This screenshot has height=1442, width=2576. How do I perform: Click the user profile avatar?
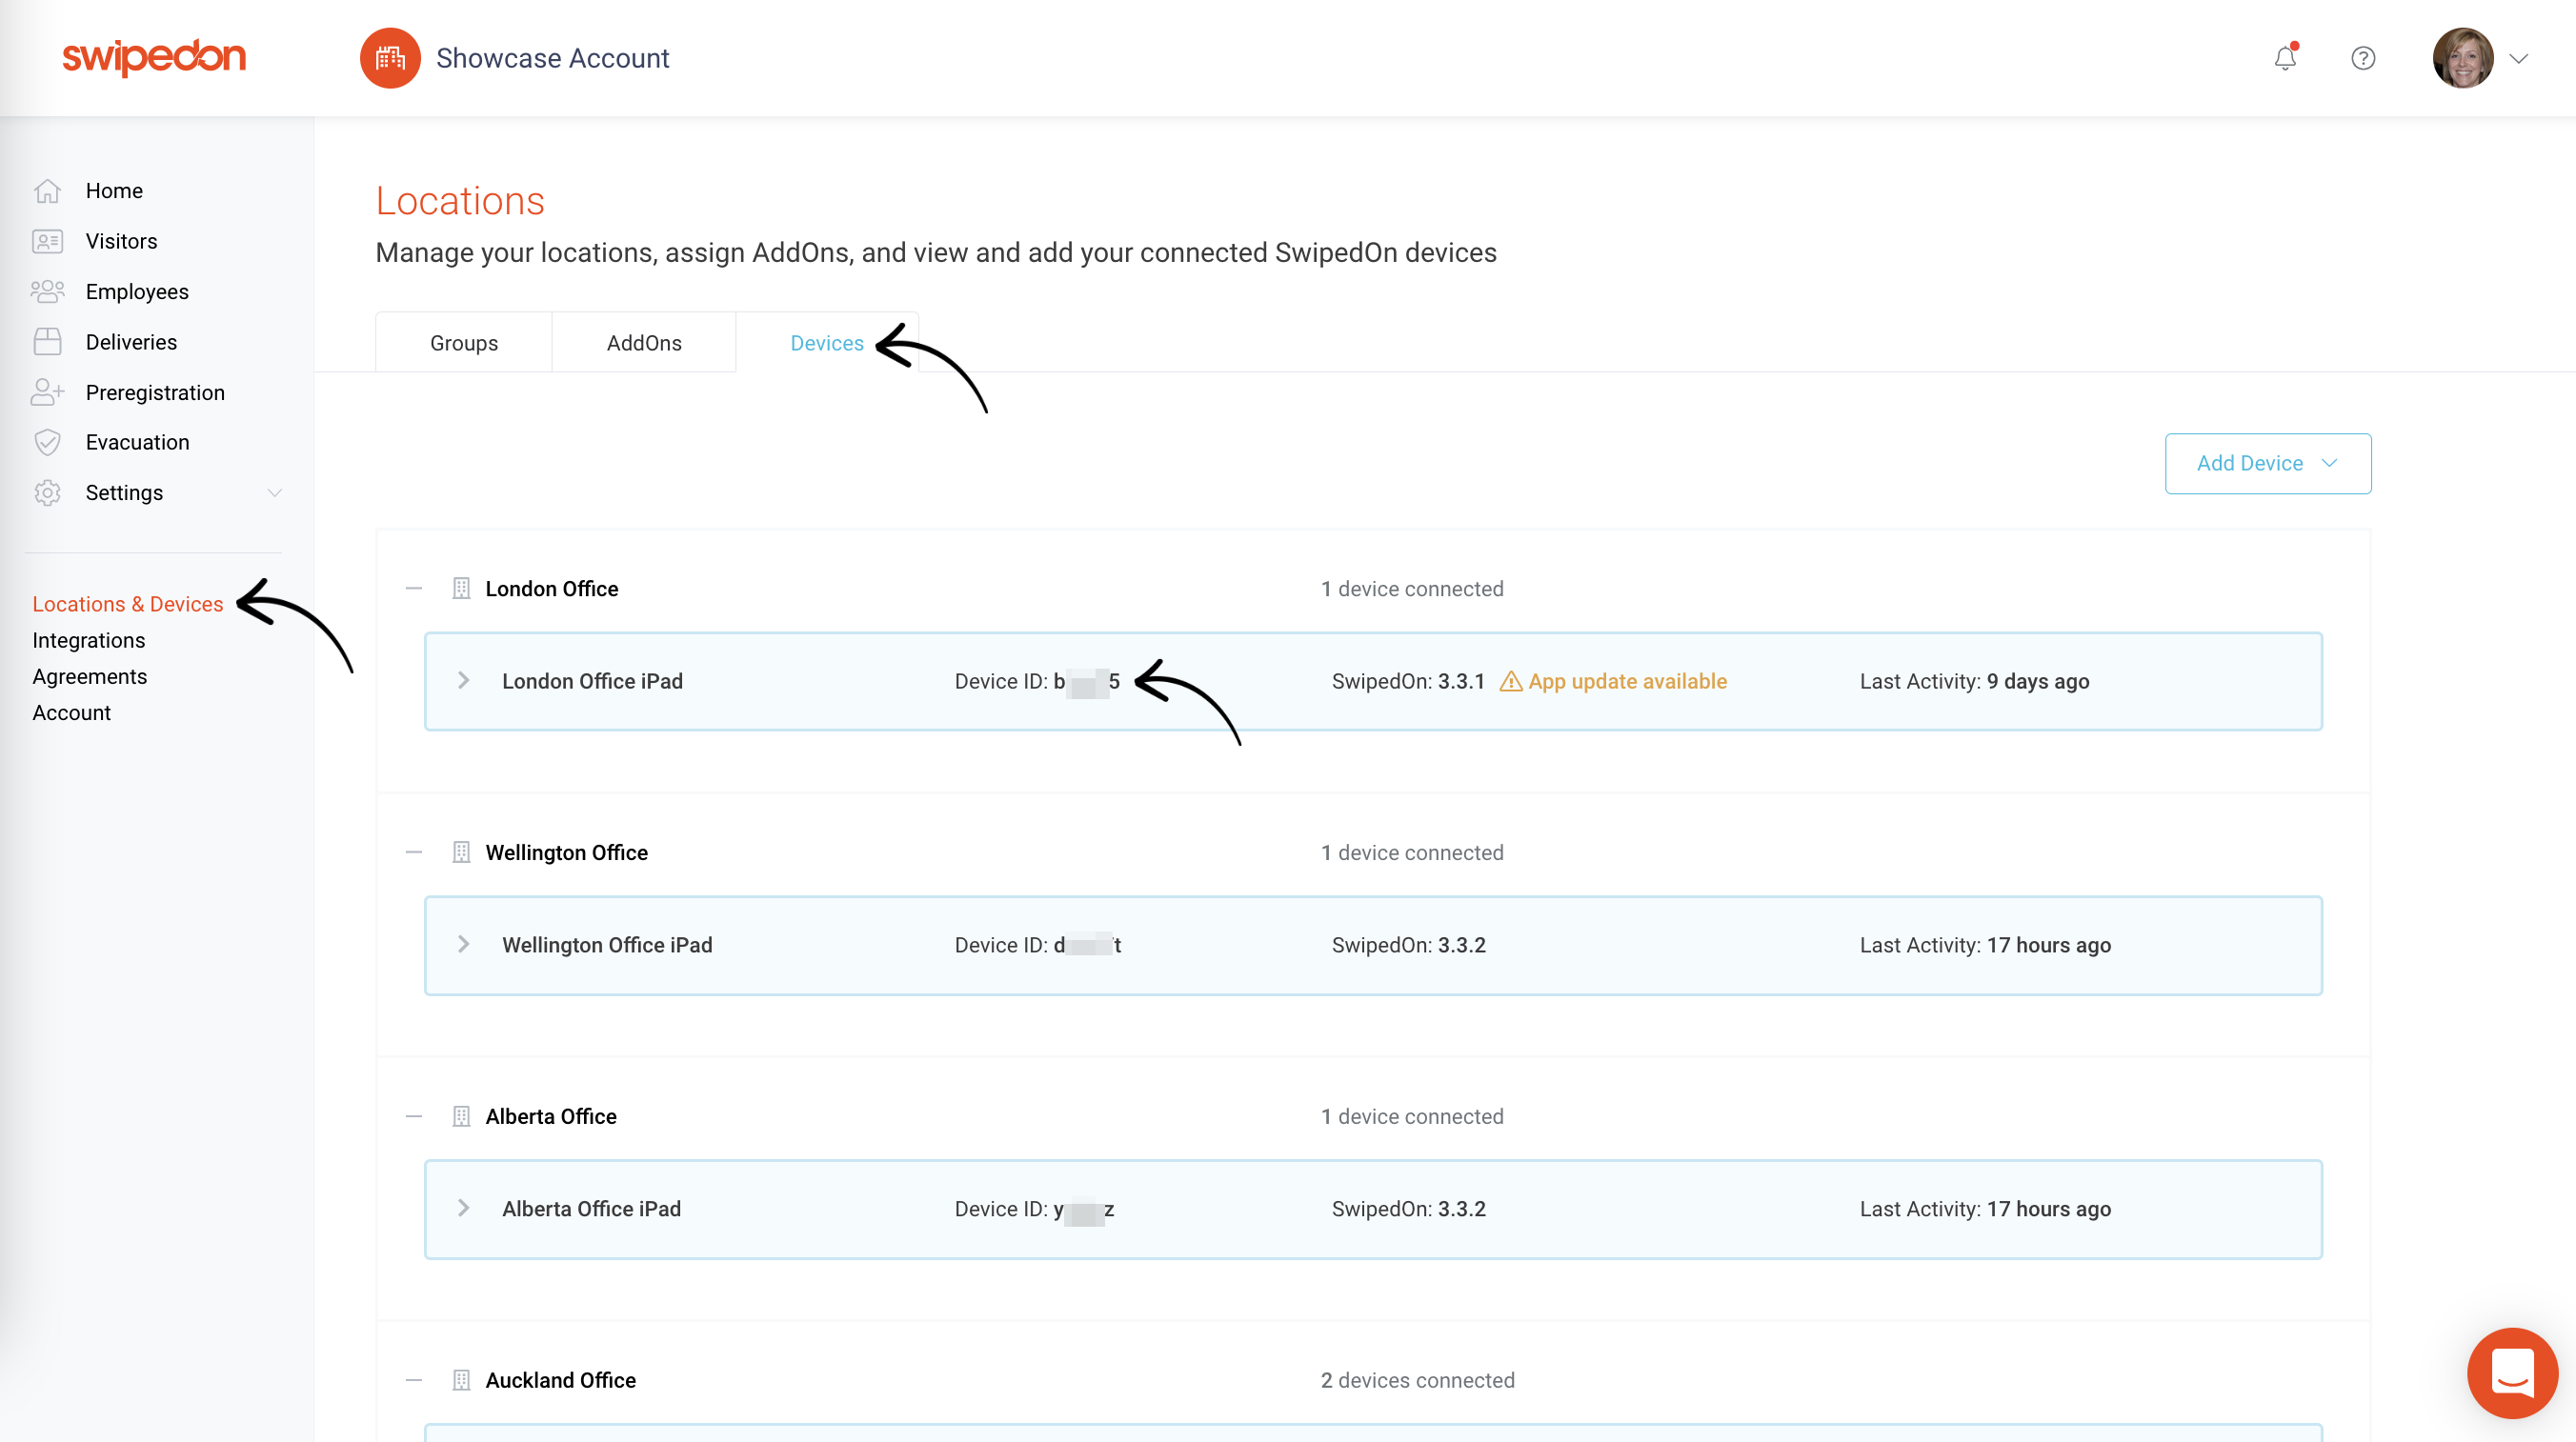tap(2463, 58)
